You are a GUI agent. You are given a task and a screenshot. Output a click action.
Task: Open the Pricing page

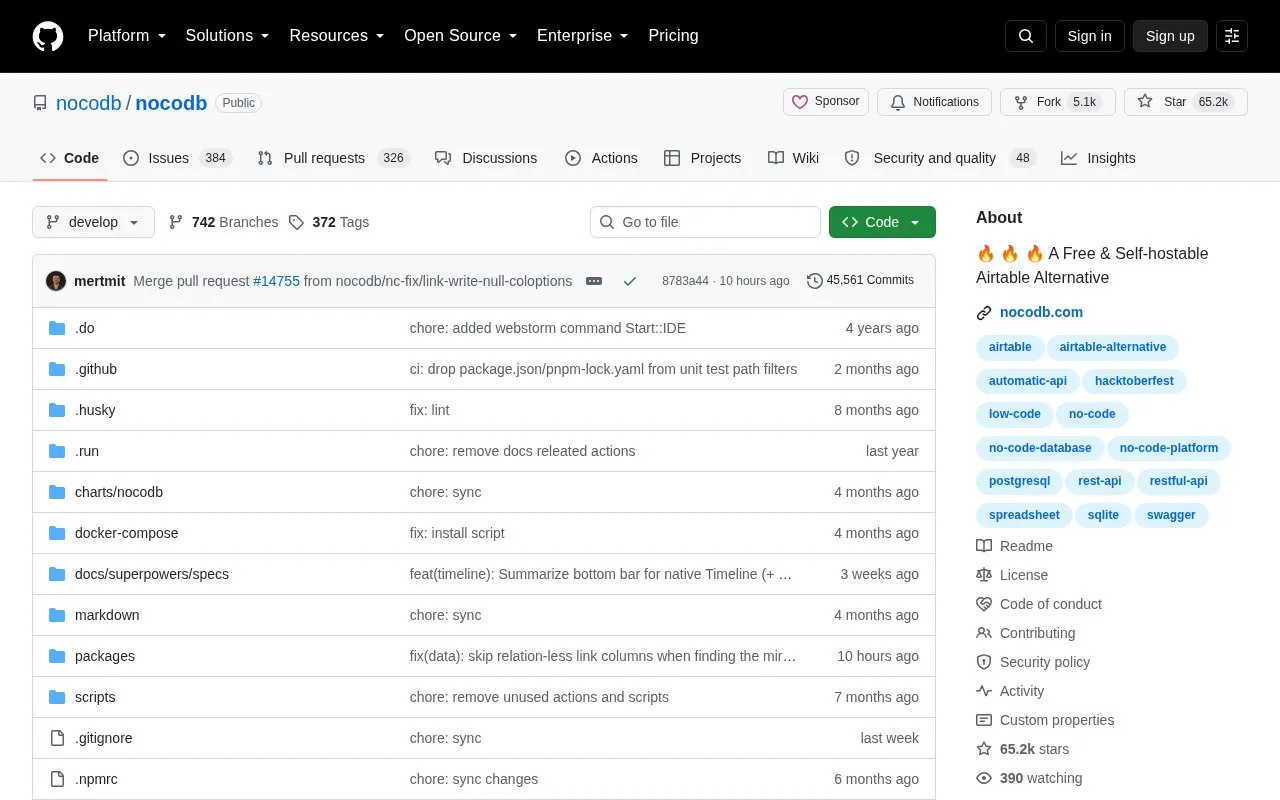pos(673,36)
